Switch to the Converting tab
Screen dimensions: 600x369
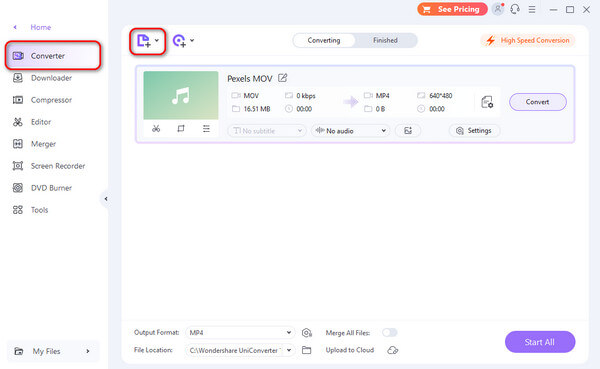(324, 40)
